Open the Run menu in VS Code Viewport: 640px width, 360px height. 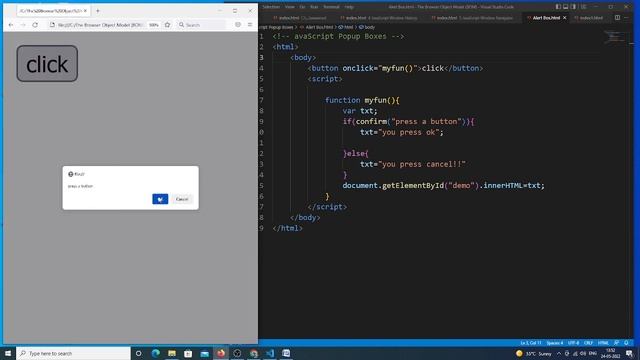[314, 7]
